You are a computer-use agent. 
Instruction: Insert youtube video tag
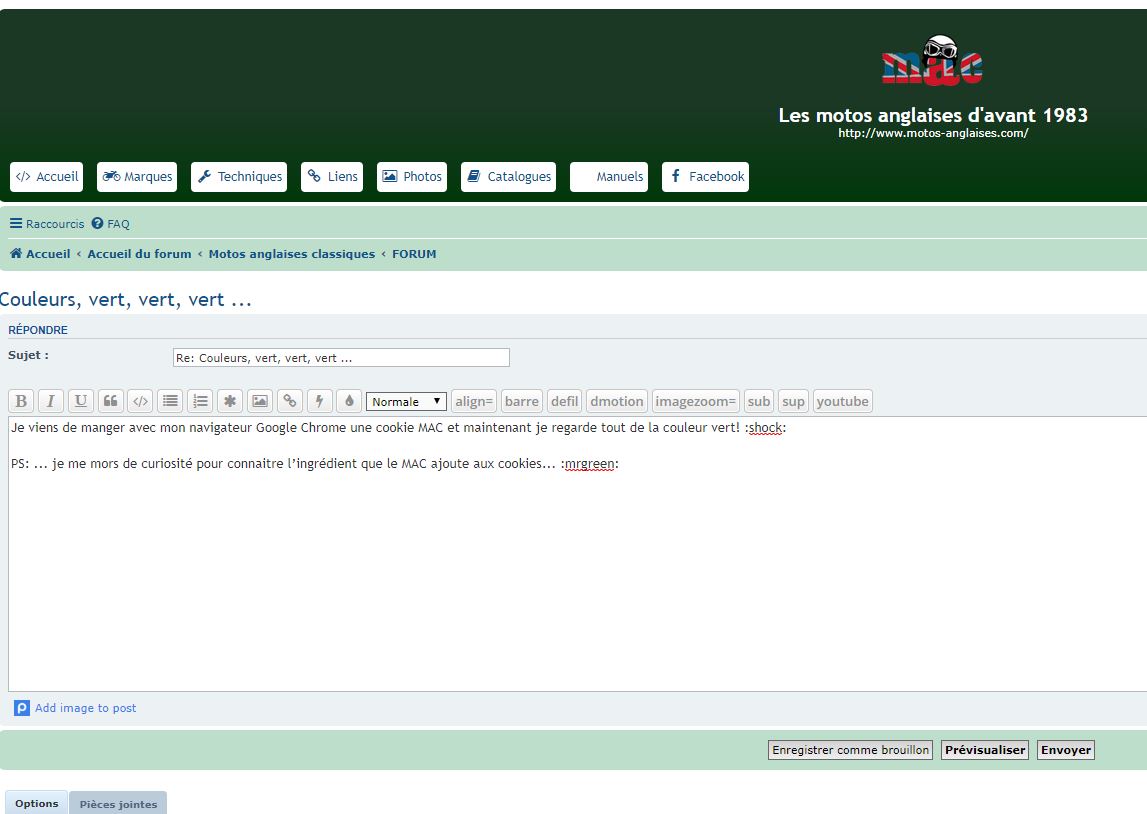[x=843, y=401]
